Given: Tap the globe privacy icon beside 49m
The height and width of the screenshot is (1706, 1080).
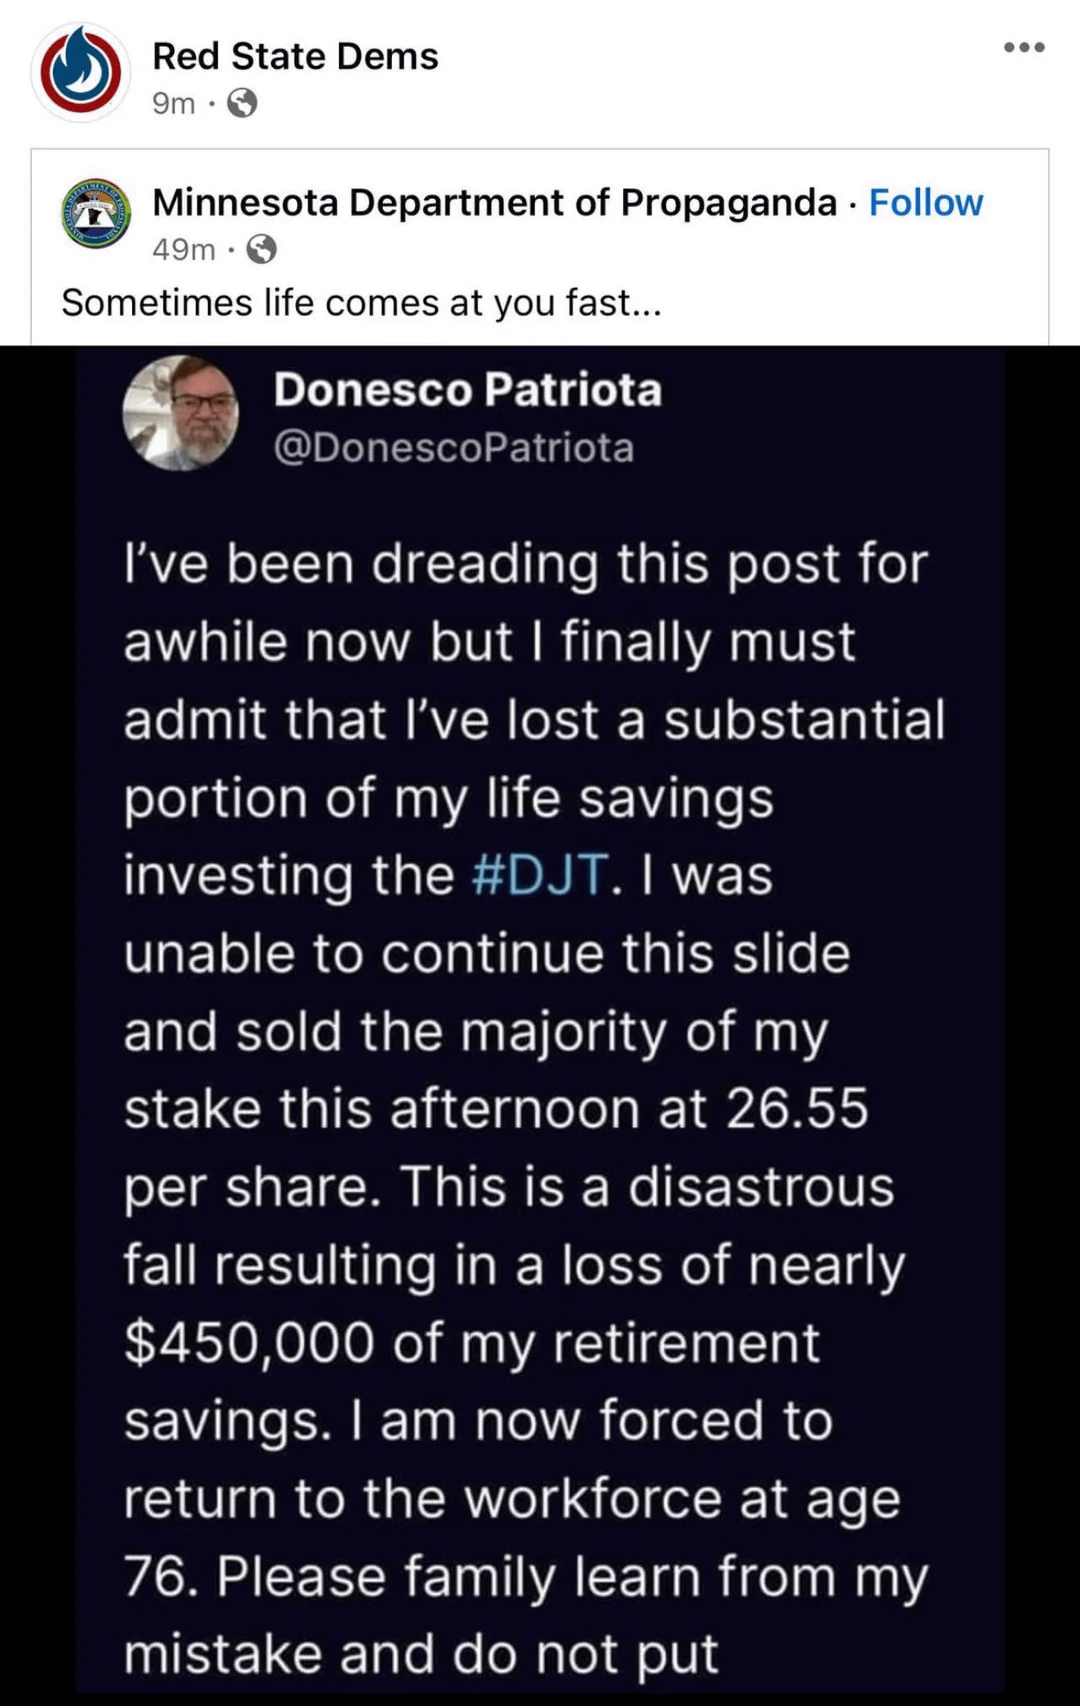Looking at the screenshot, I should click(x=261, y=249).
